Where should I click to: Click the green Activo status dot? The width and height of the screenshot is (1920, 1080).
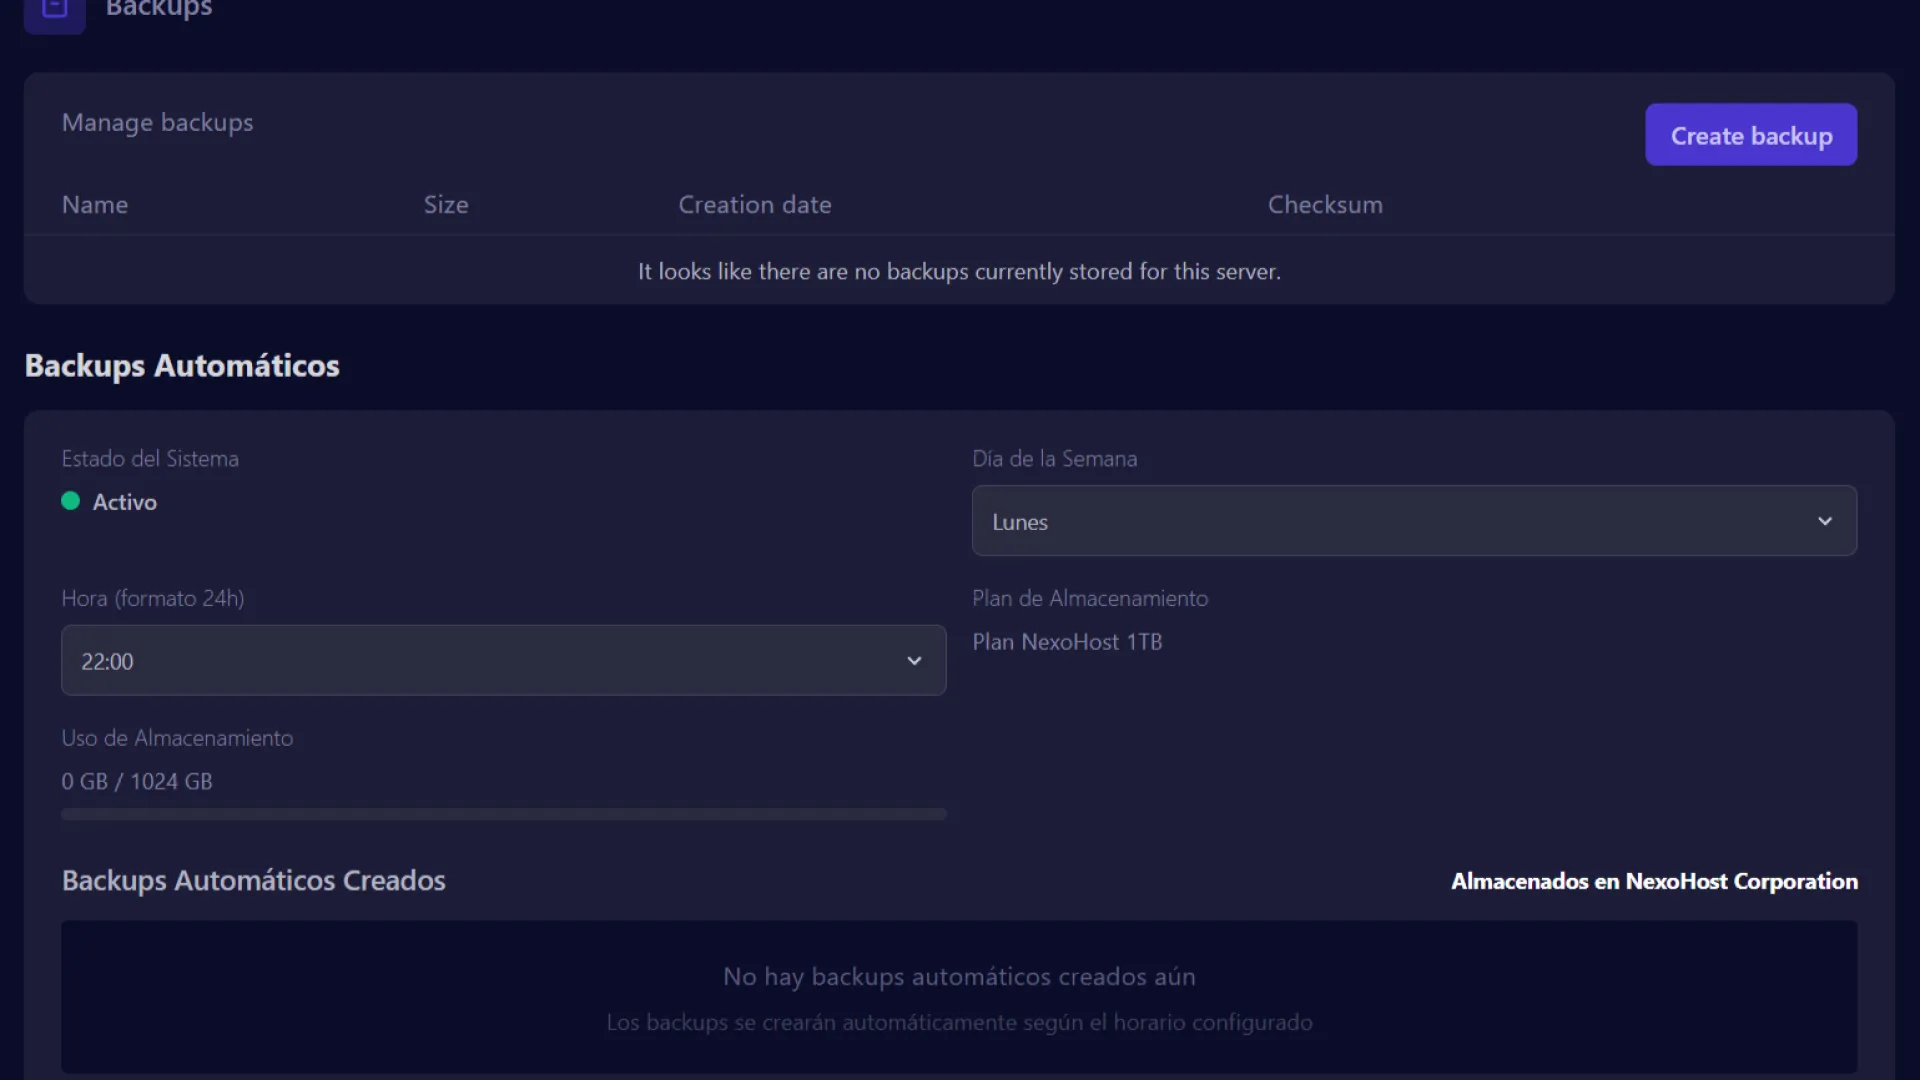70,501
